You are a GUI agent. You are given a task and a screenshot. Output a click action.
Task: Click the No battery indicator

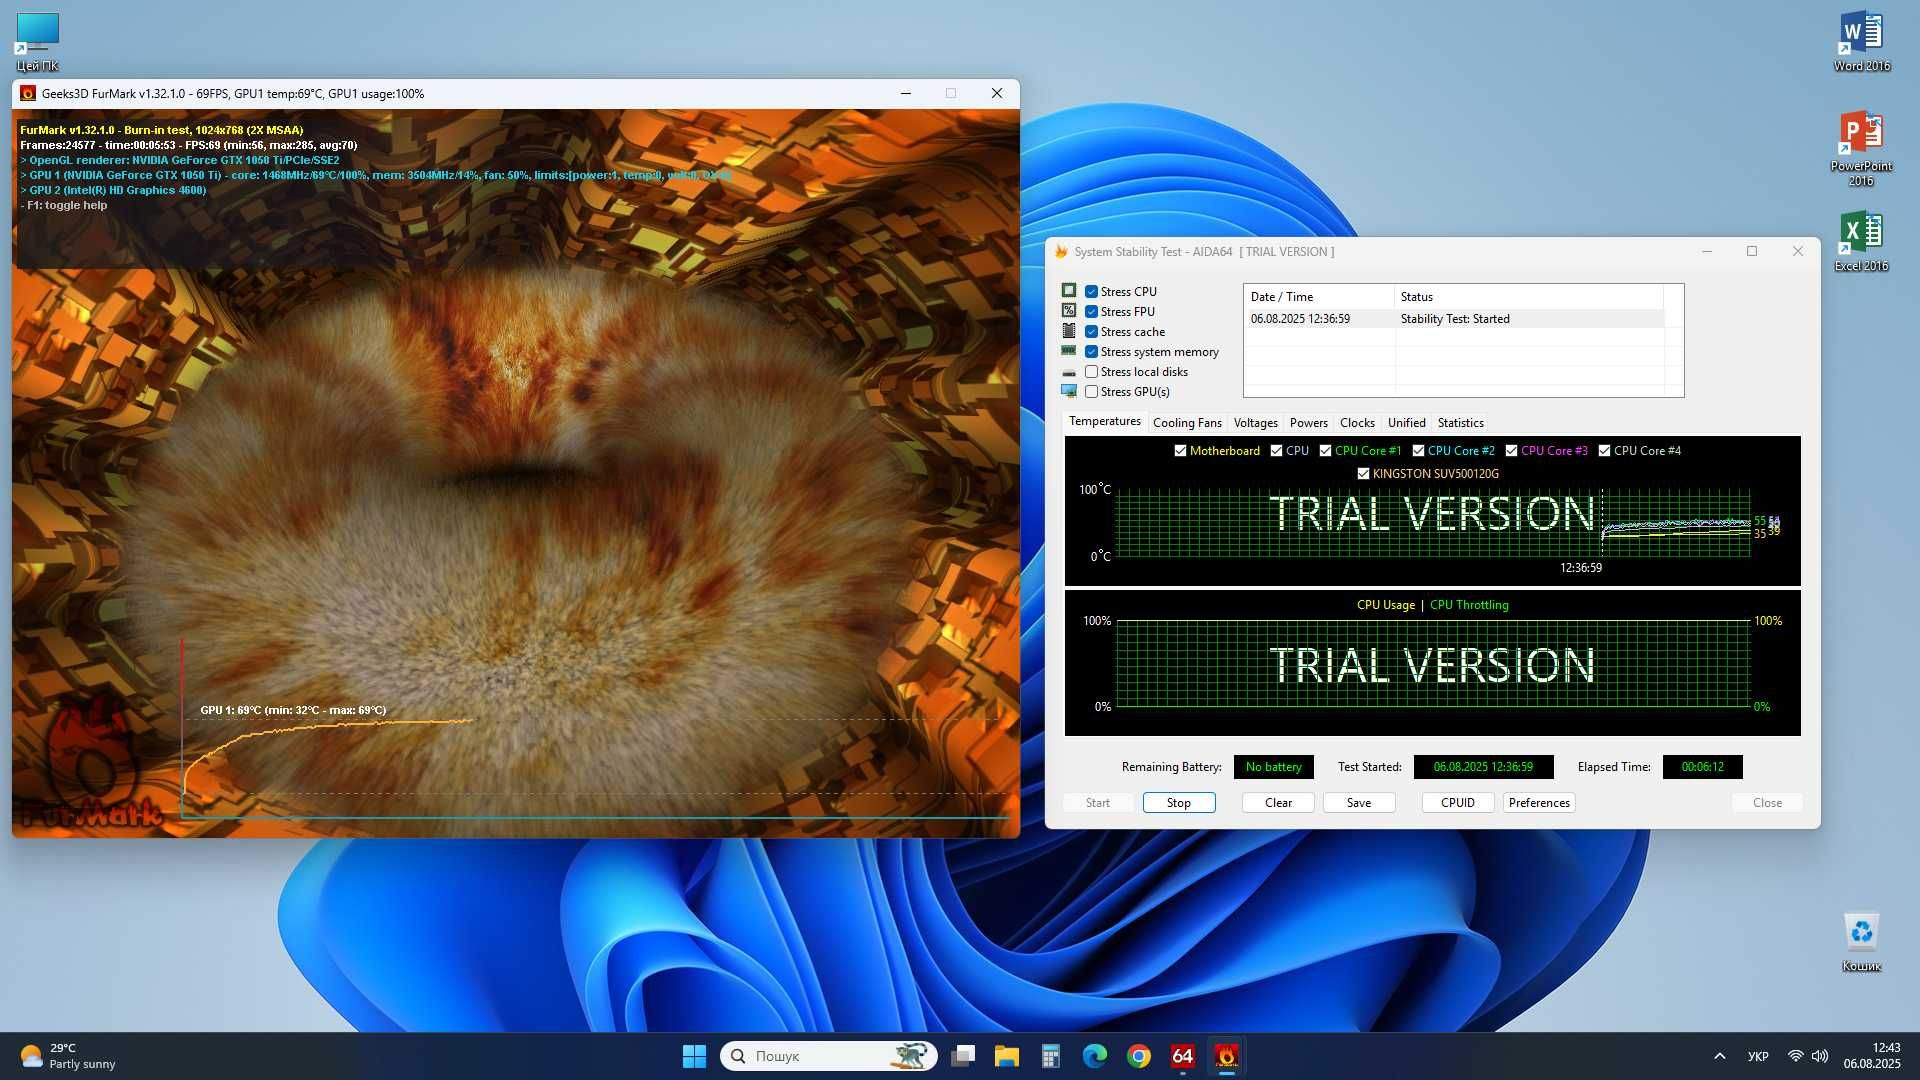[x=1273, y=767]
